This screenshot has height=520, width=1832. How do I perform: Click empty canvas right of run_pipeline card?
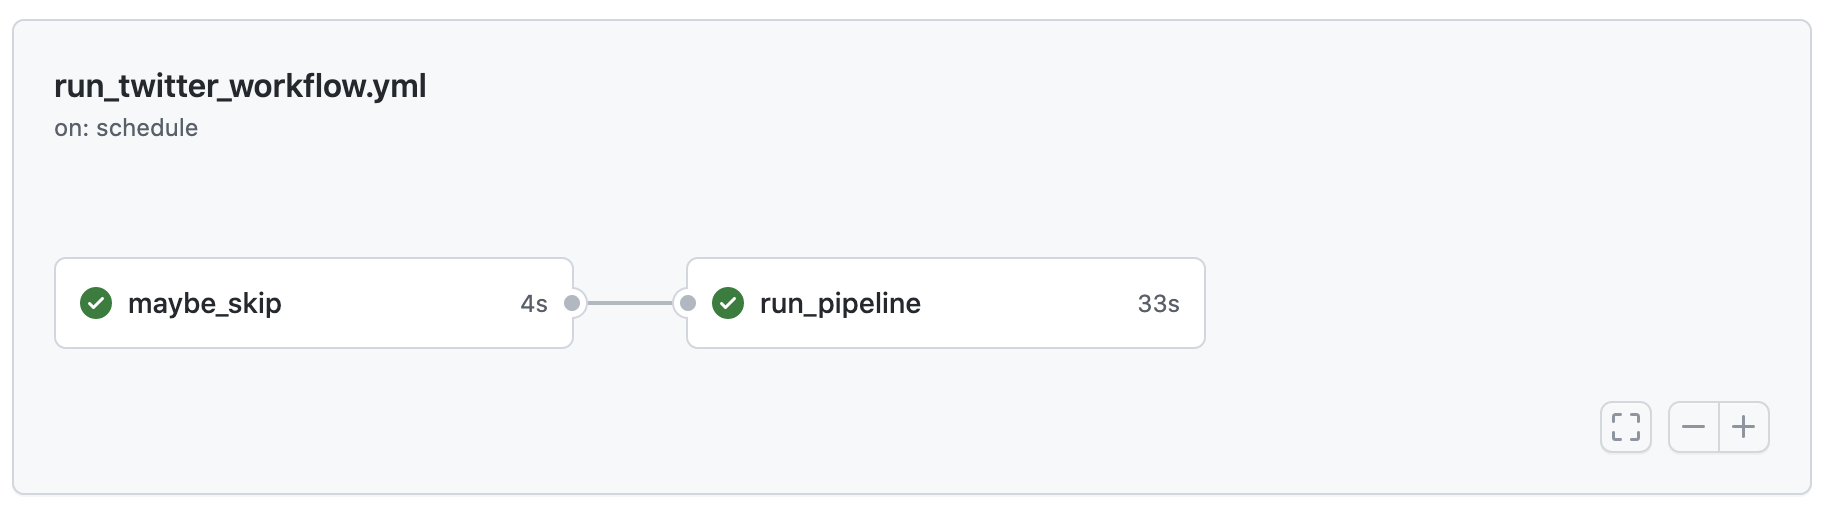(x=1450, y=303)
